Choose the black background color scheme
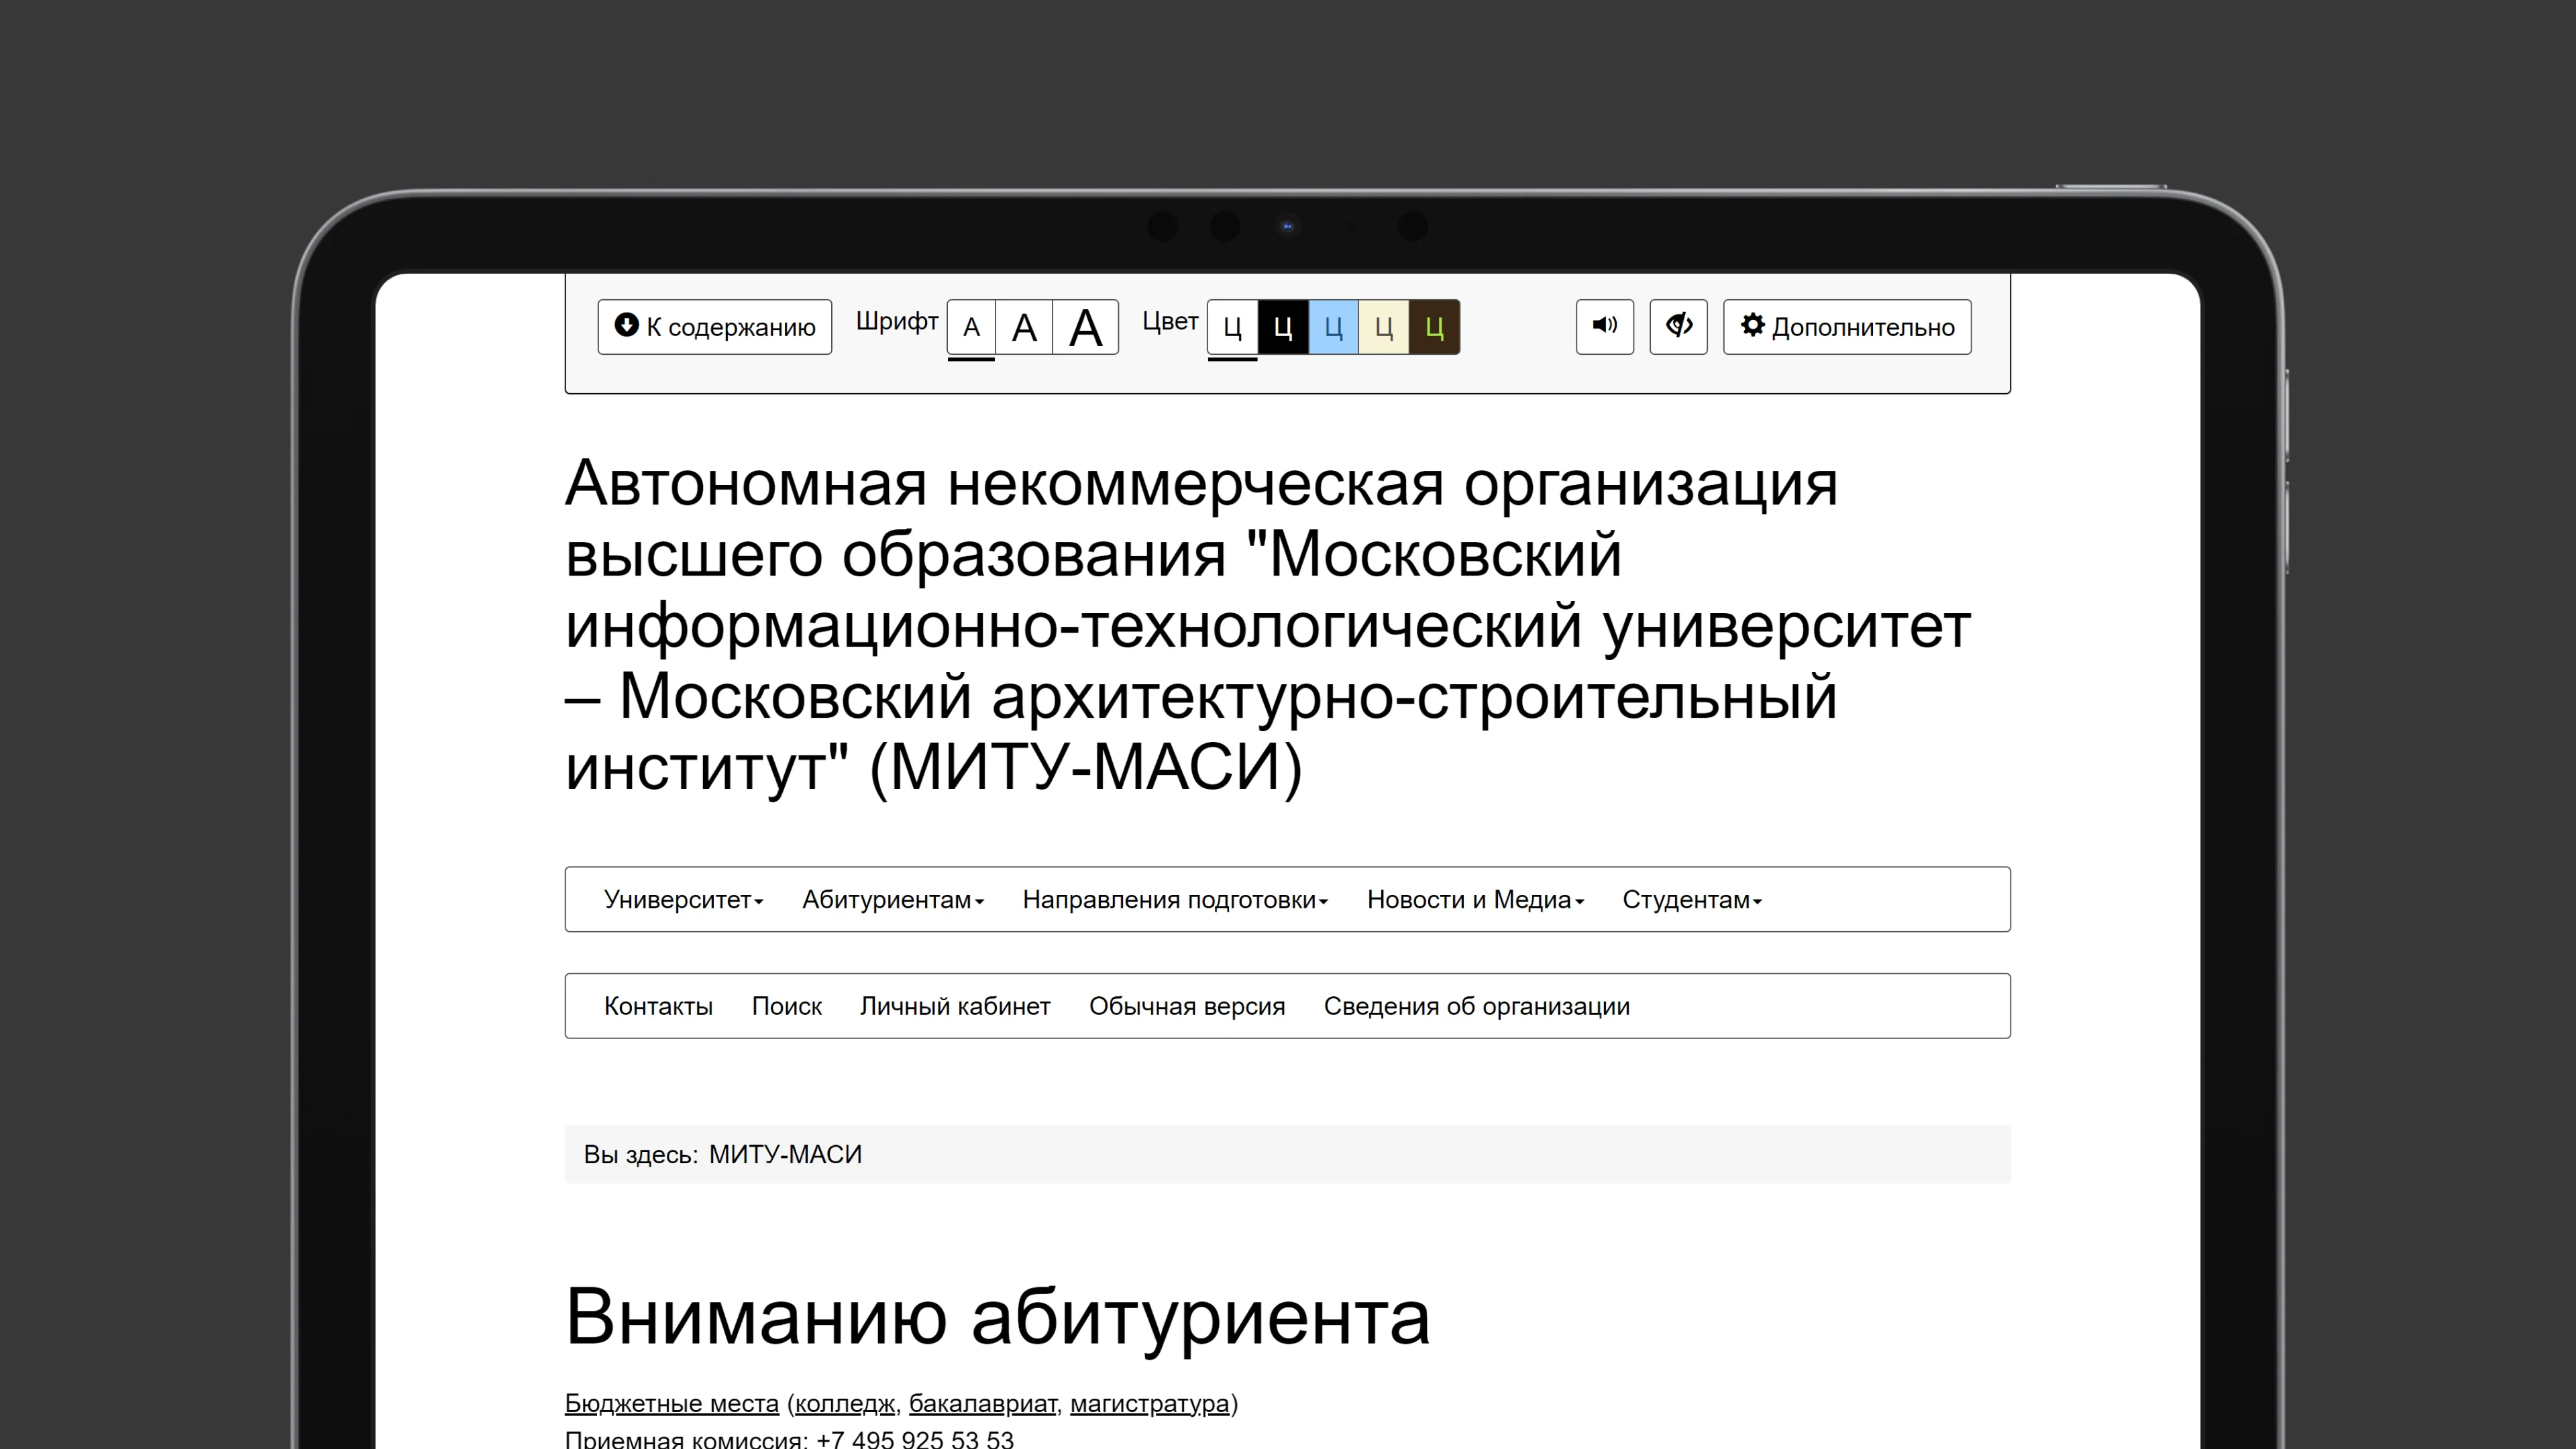2576x1449 pixels. (1283, 327)
